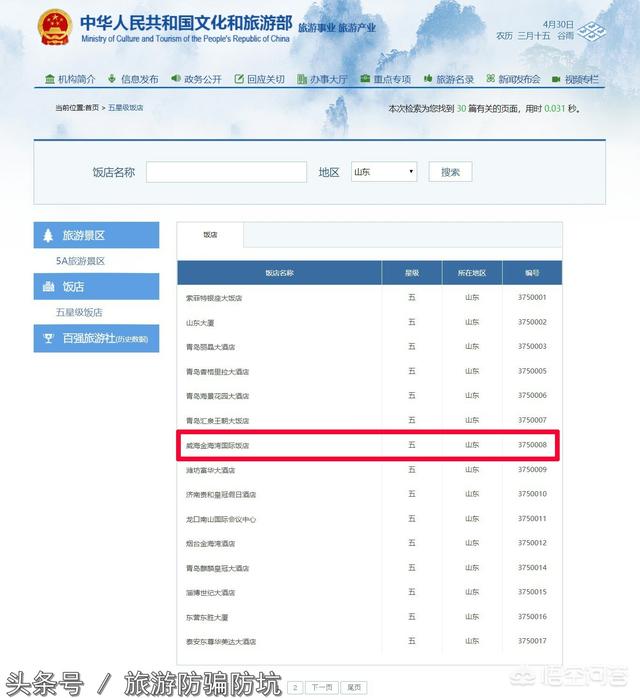Click the national emblem logo
The image size is (640, 698).
click(54, 27)
